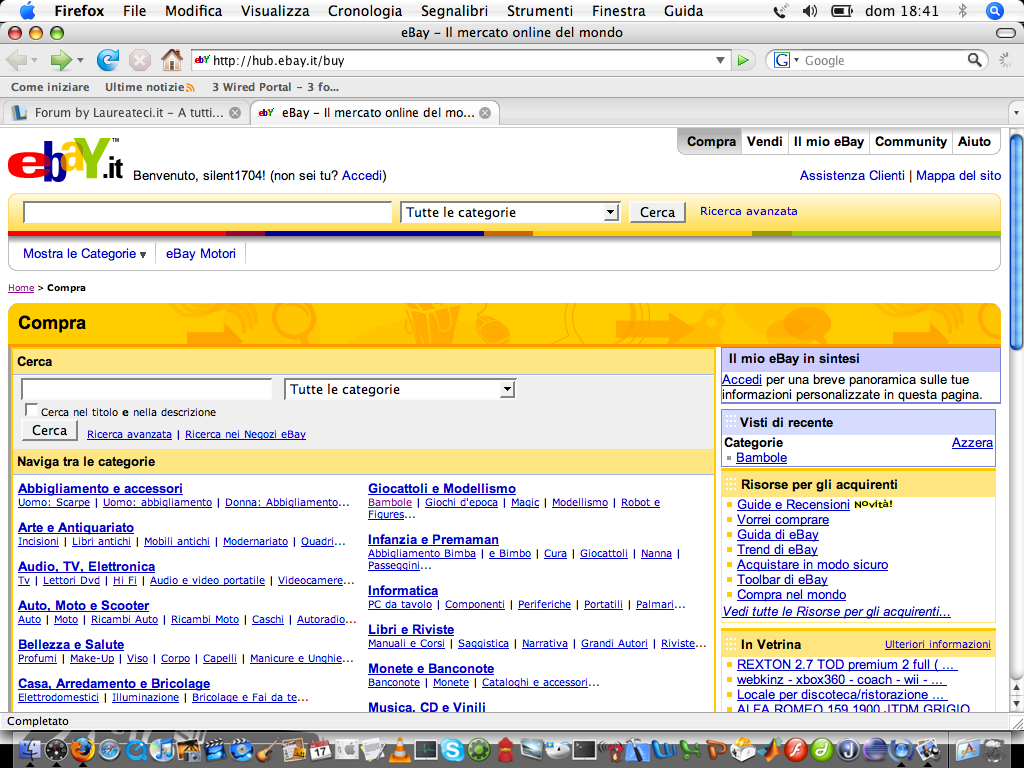Open 'Ulteriori informazioni' in In Vetrina
Image resolution: width=1024 pixels, height=768 pixels.
click(938, 645)
